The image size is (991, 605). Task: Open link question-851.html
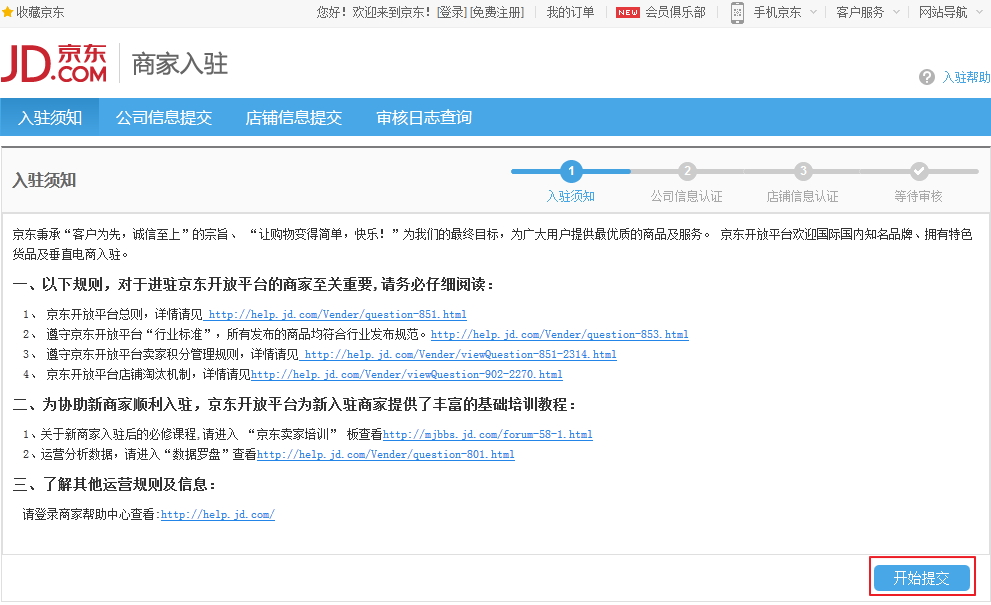337,314
